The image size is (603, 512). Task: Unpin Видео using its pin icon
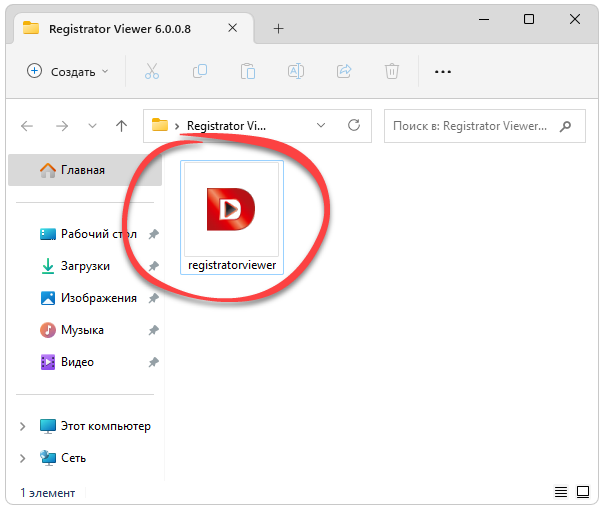point(154,362)
